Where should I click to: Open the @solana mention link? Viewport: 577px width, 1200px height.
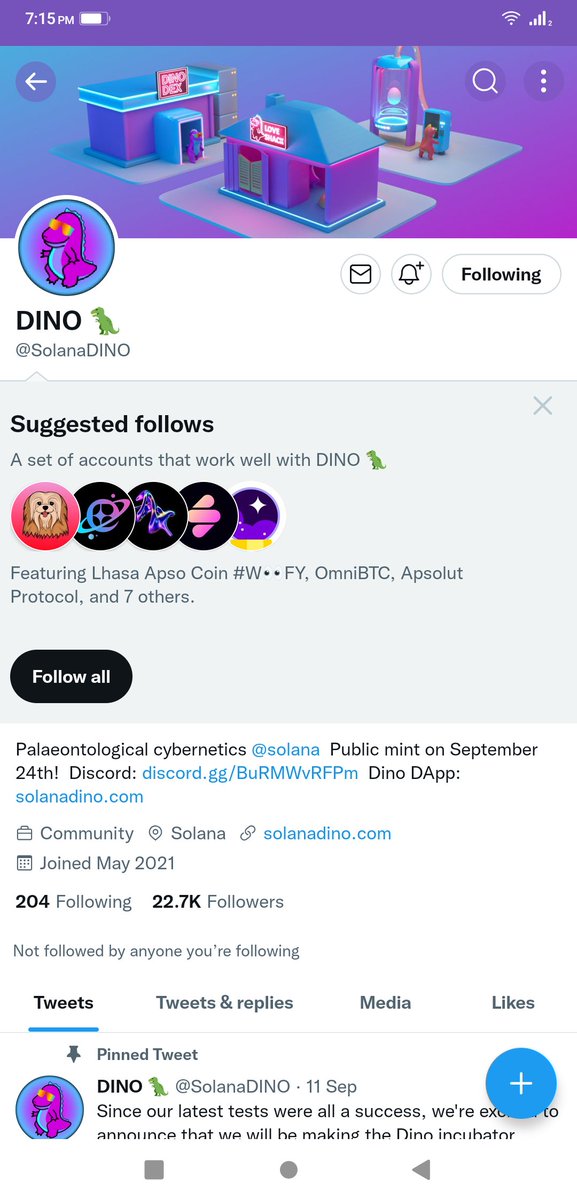286,749
